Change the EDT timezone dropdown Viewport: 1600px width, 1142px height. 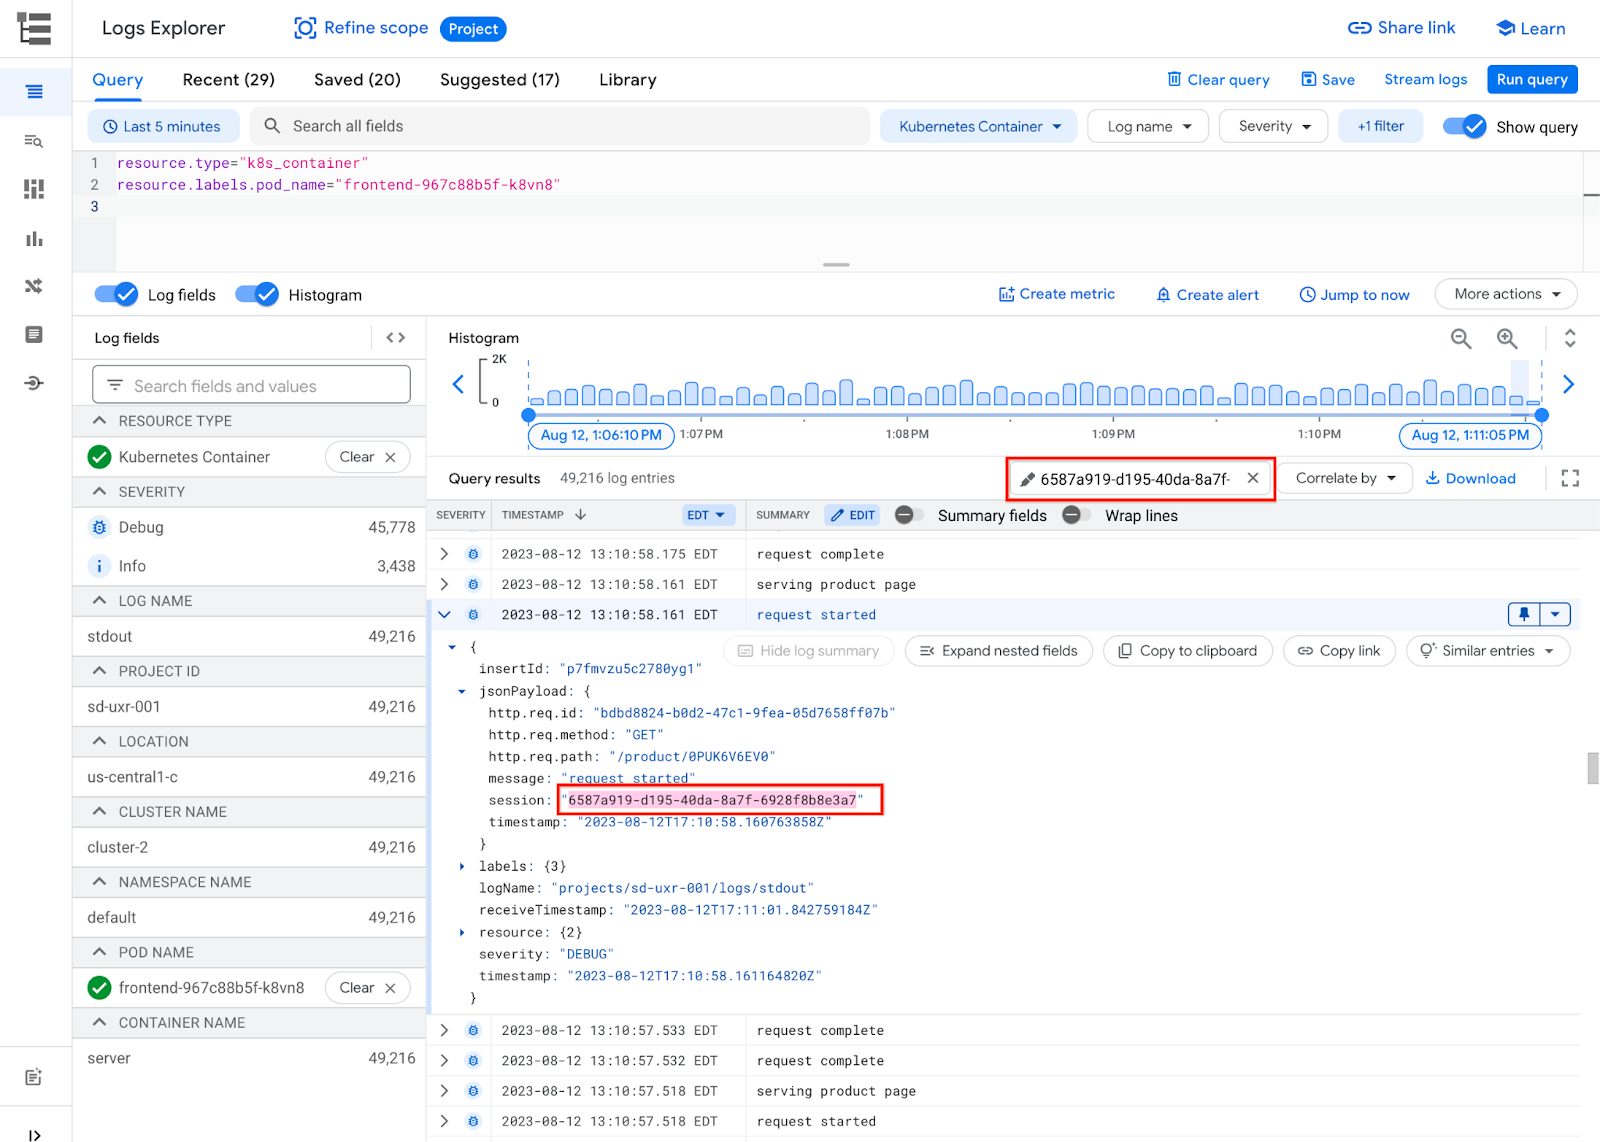709,515
